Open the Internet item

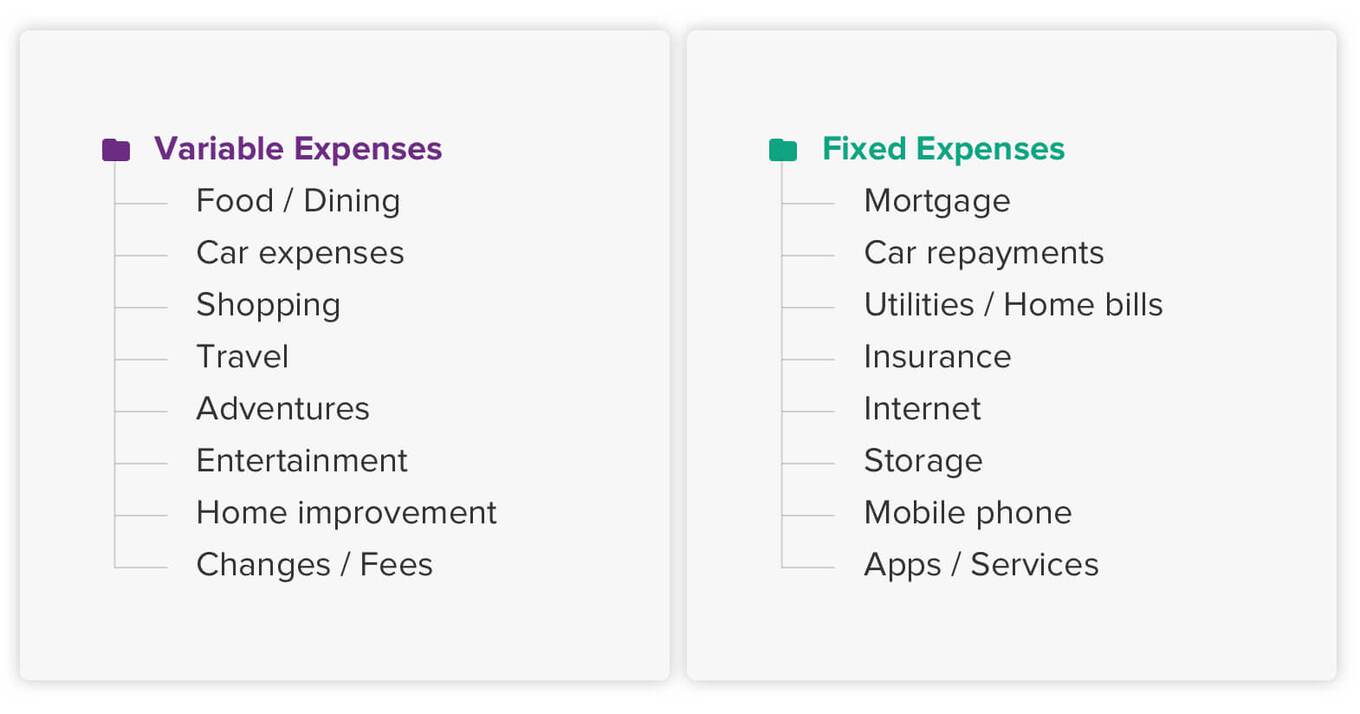pos(922,409)
